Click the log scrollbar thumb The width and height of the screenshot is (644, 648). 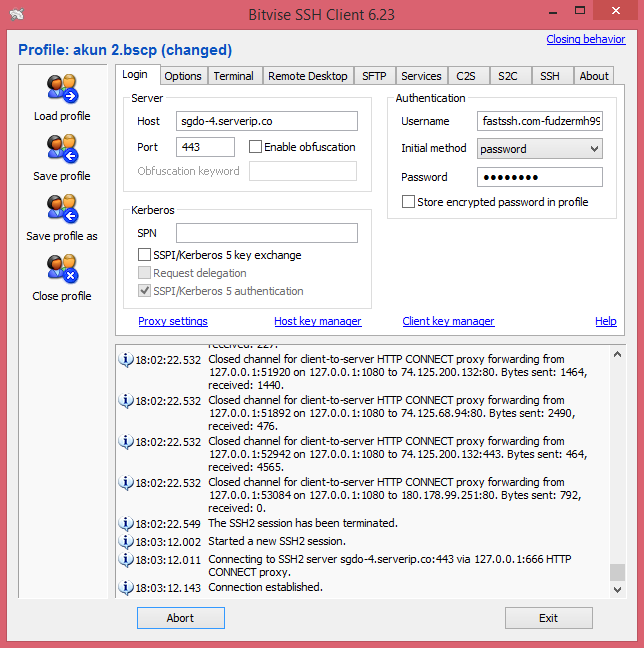tap(618, 572)
